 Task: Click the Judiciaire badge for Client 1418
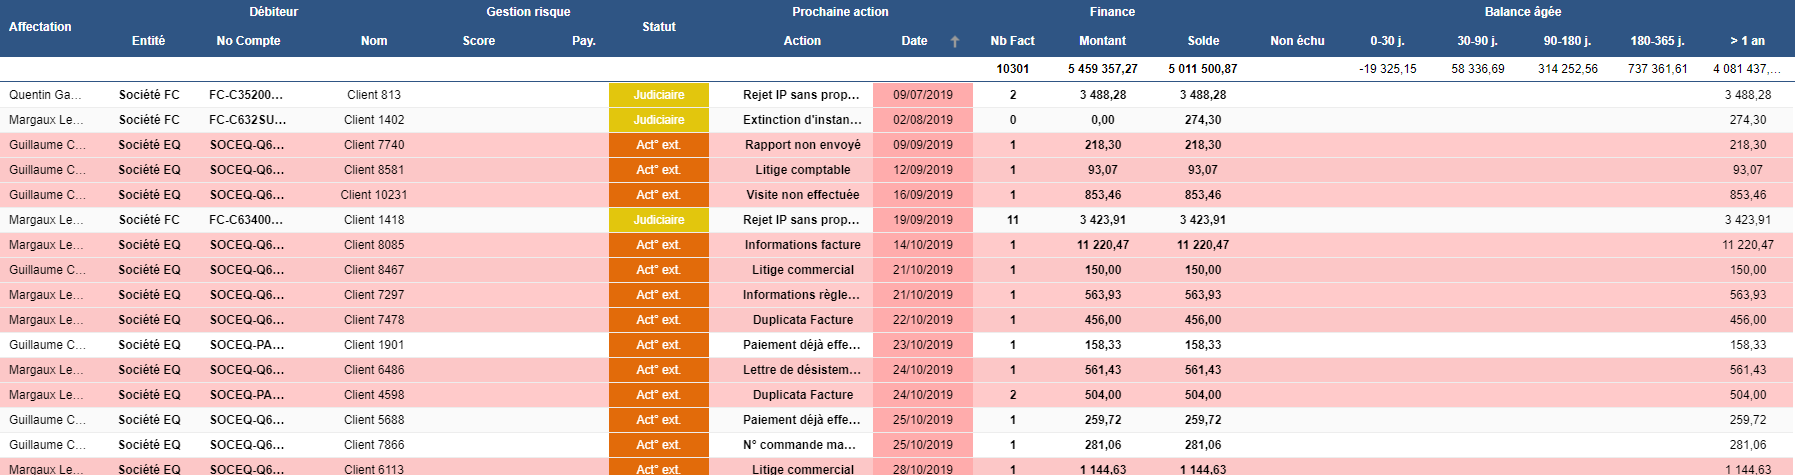[658, 220]
